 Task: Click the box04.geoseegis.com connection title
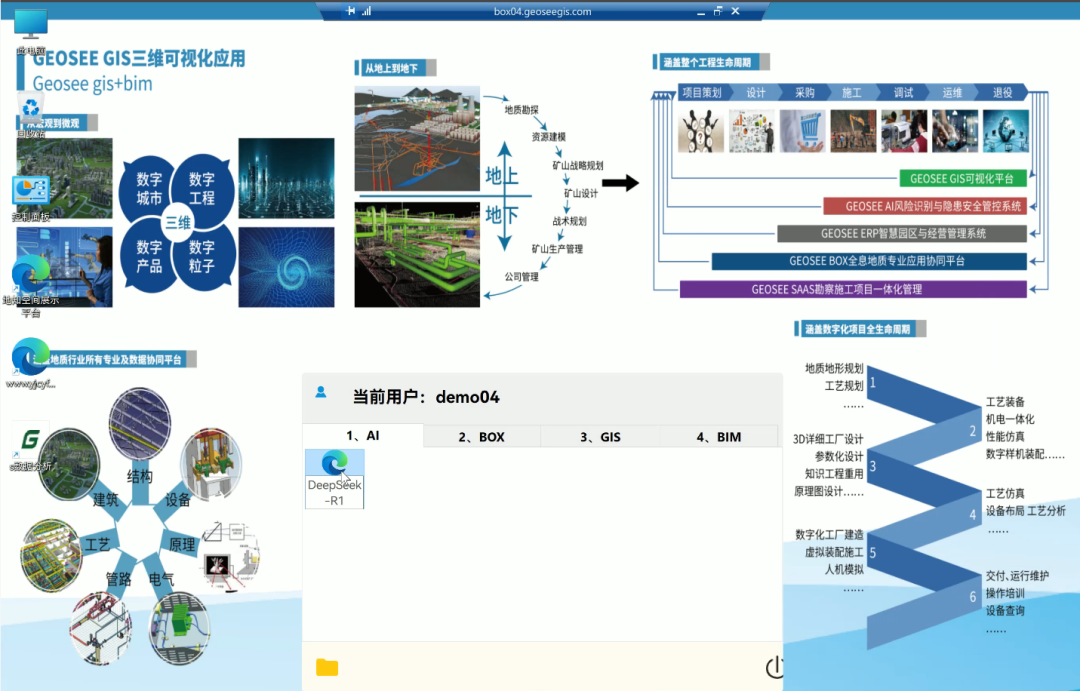coord(542,12)
